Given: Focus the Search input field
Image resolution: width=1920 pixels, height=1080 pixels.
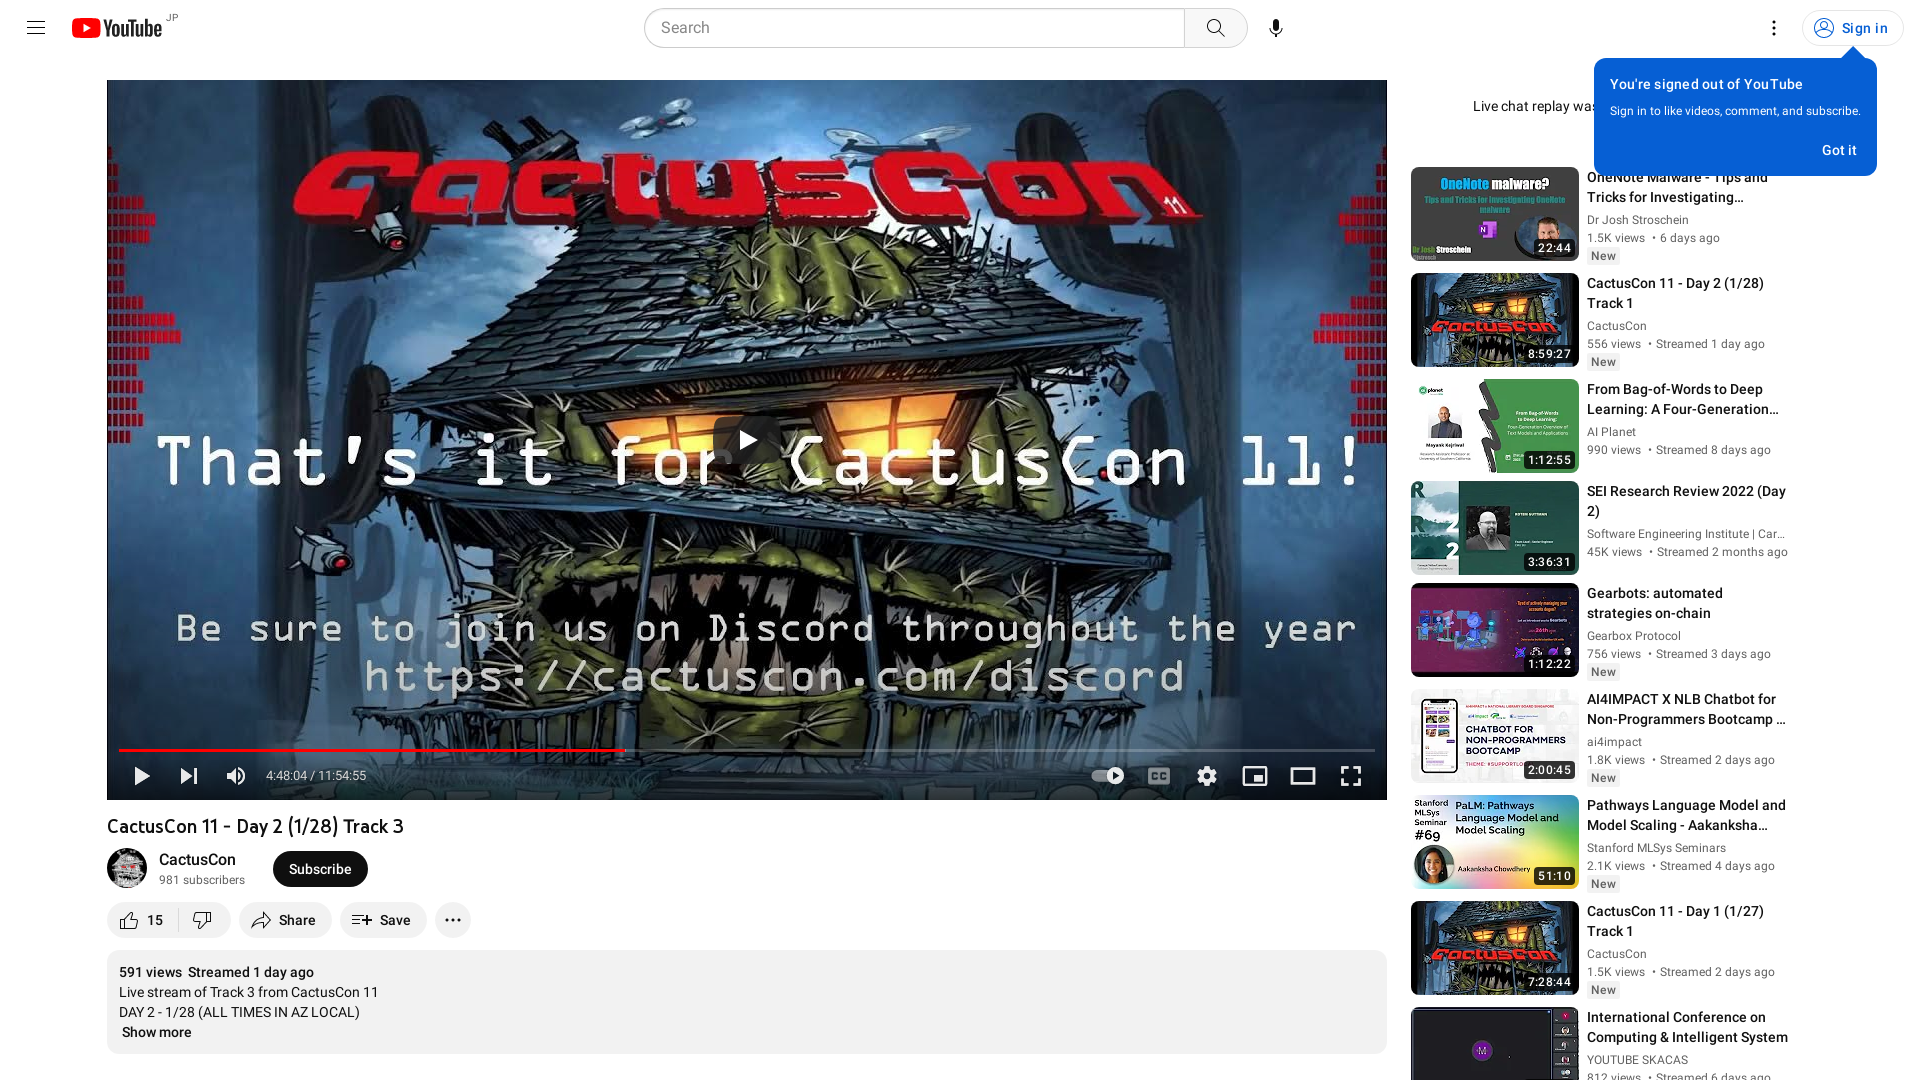Looking at the screenshot, I should [914, 28].
